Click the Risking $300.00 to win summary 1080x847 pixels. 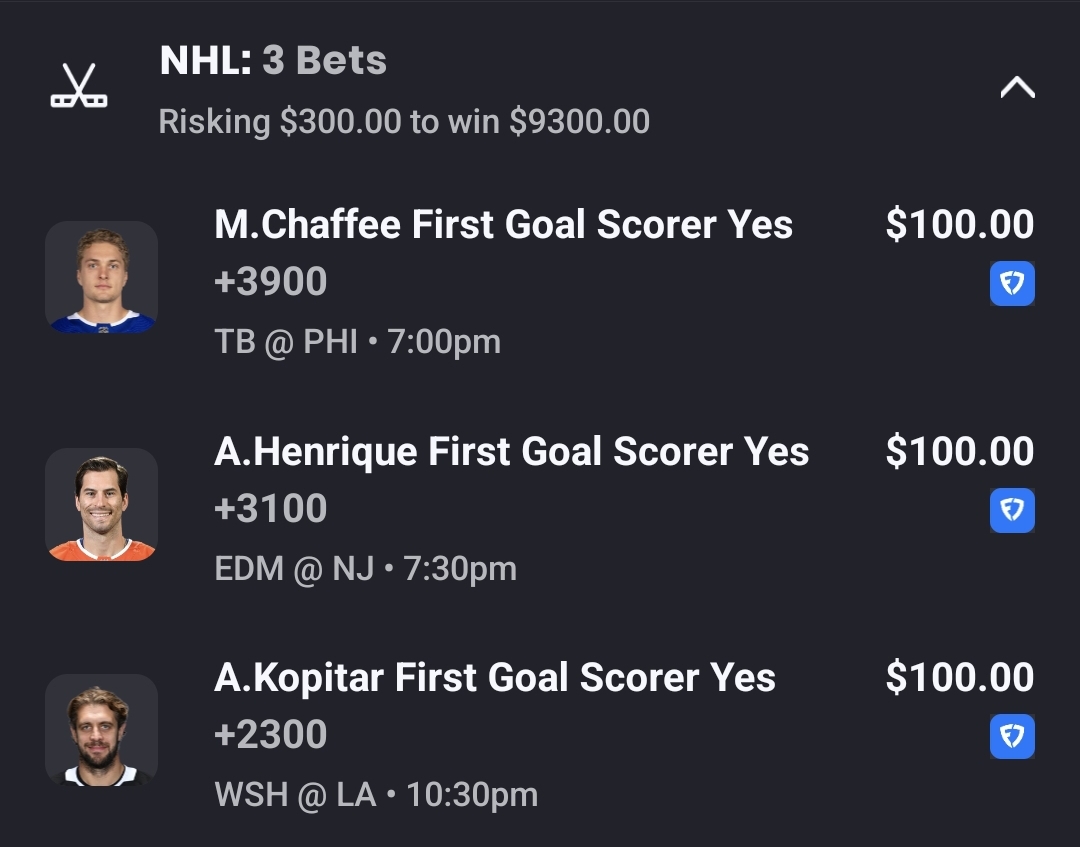click(x=404, y=122)
